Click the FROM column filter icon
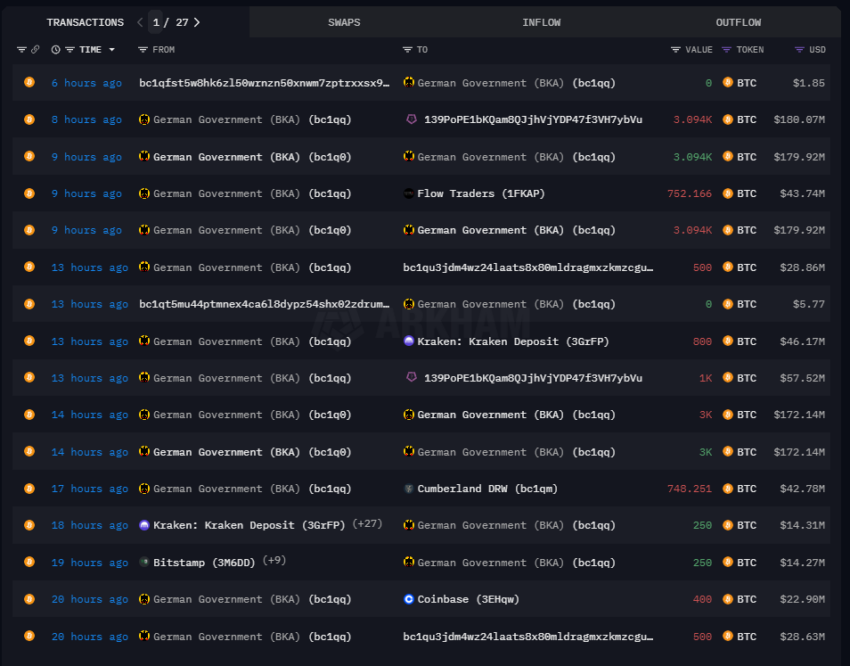 pos(143,50)
